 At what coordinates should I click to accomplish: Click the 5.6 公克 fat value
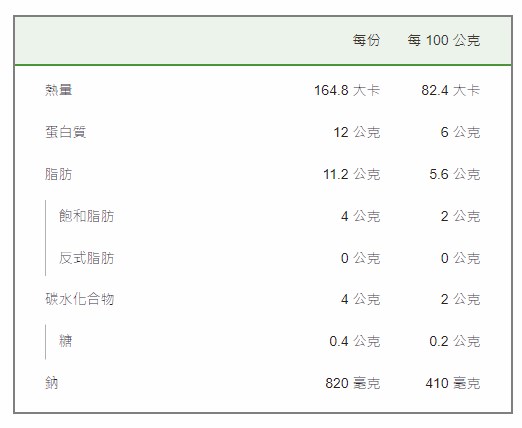click(455, 174)
